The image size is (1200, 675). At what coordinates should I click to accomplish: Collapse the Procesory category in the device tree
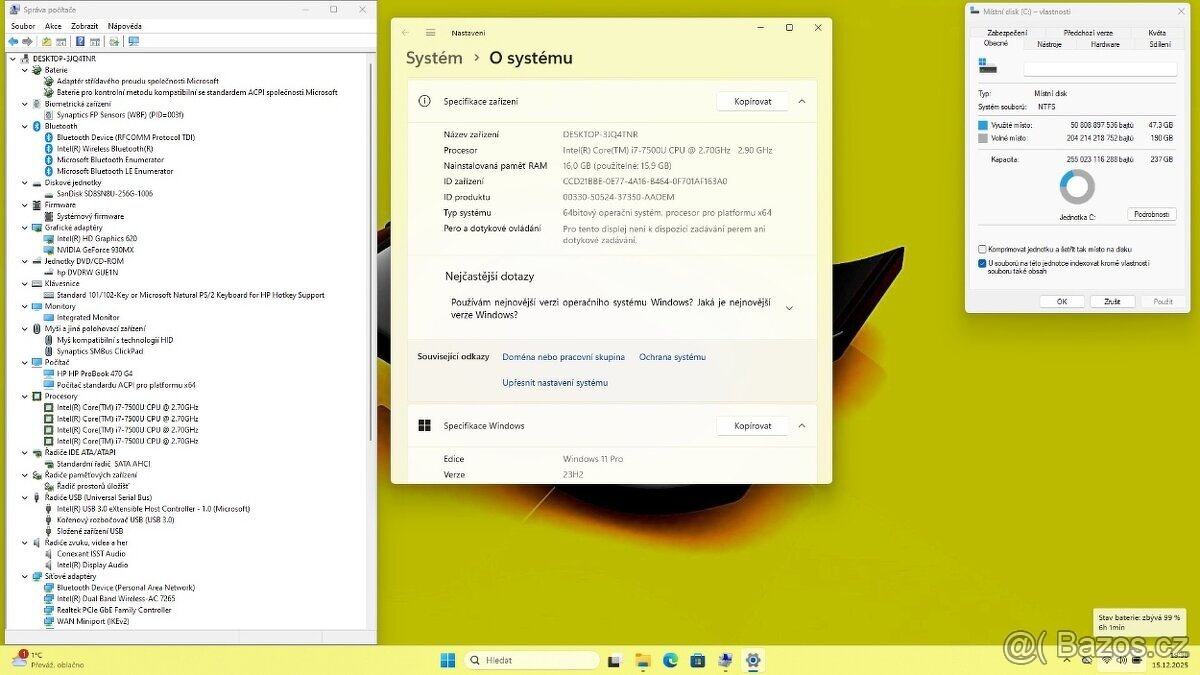[x=22, y=396]
